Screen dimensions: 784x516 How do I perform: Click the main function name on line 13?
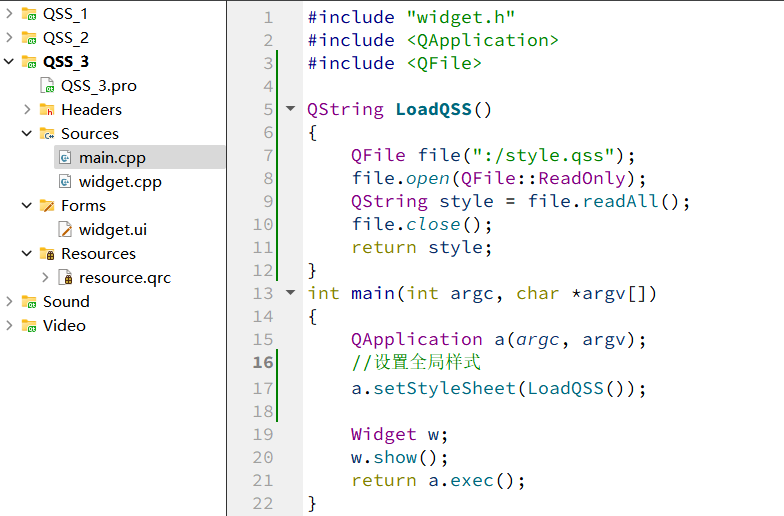[372, 293]
